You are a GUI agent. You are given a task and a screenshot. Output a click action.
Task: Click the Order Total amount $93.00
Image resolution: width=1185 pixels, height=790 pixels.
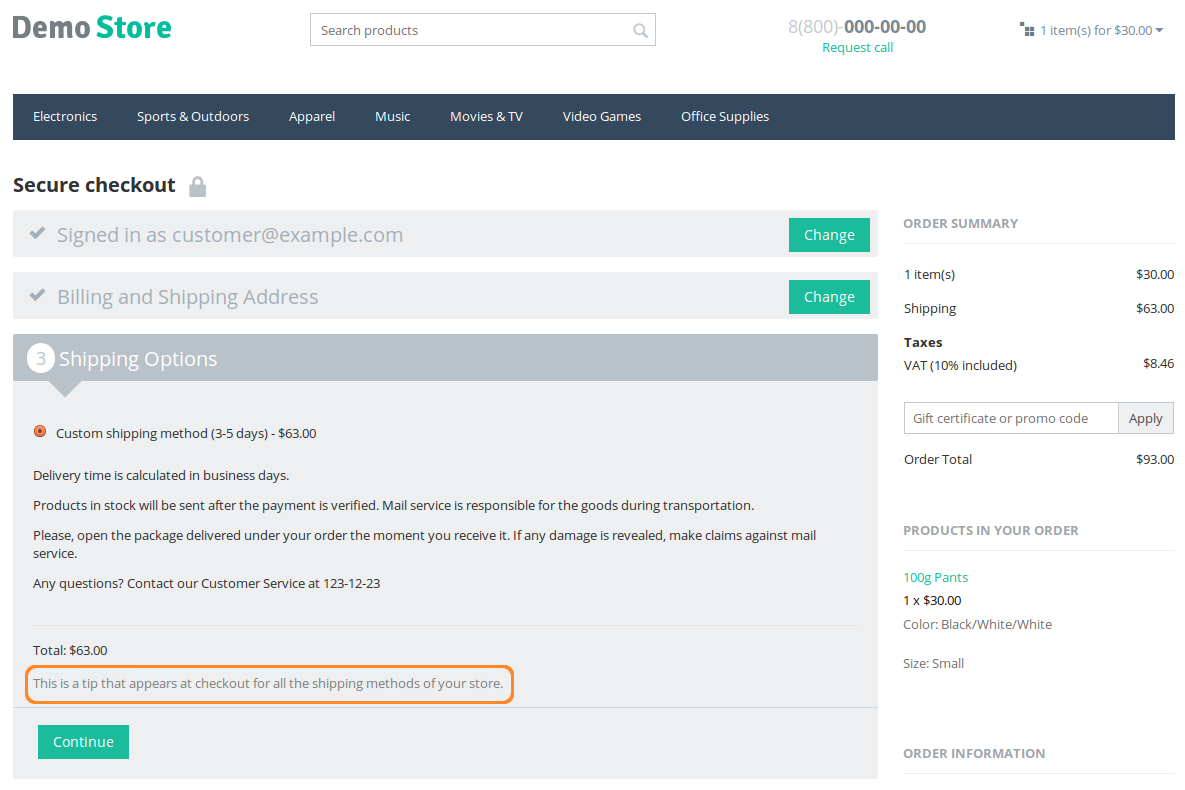point(1155,460)
